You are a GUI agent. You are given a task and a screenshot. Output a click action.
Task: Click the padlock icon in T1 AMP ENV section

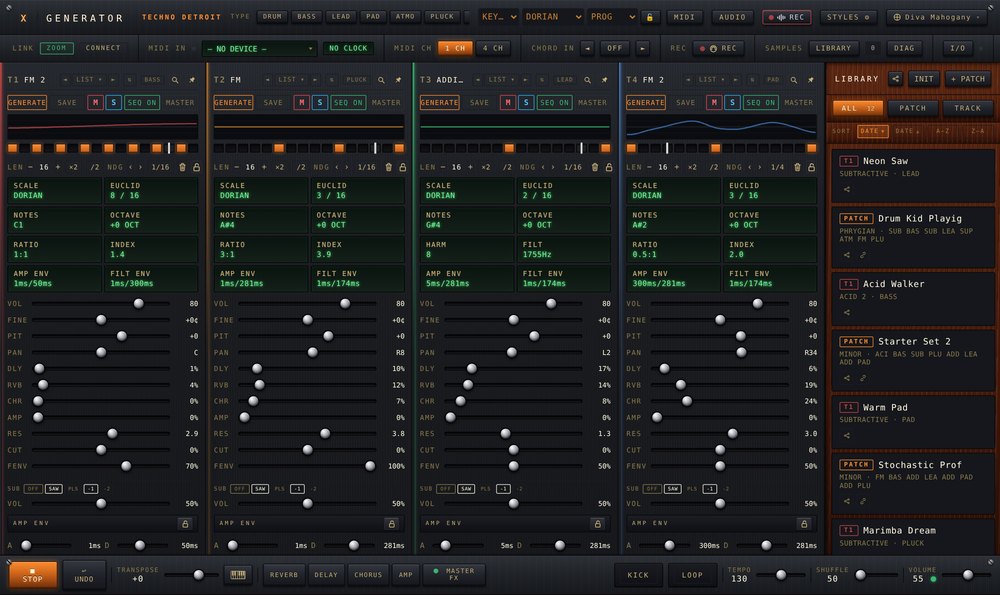click(185, 524)
